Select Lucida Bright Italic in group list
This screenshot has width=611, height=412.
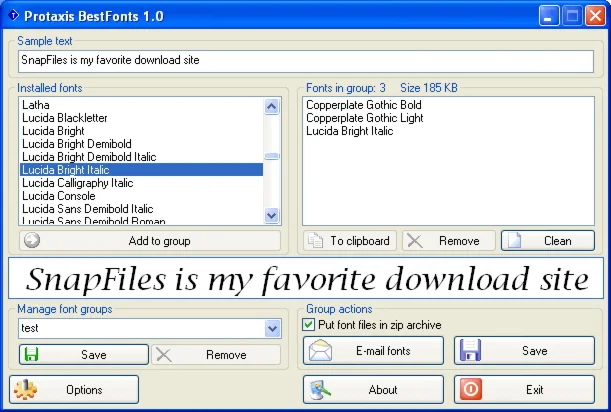[x=448, y=131]
